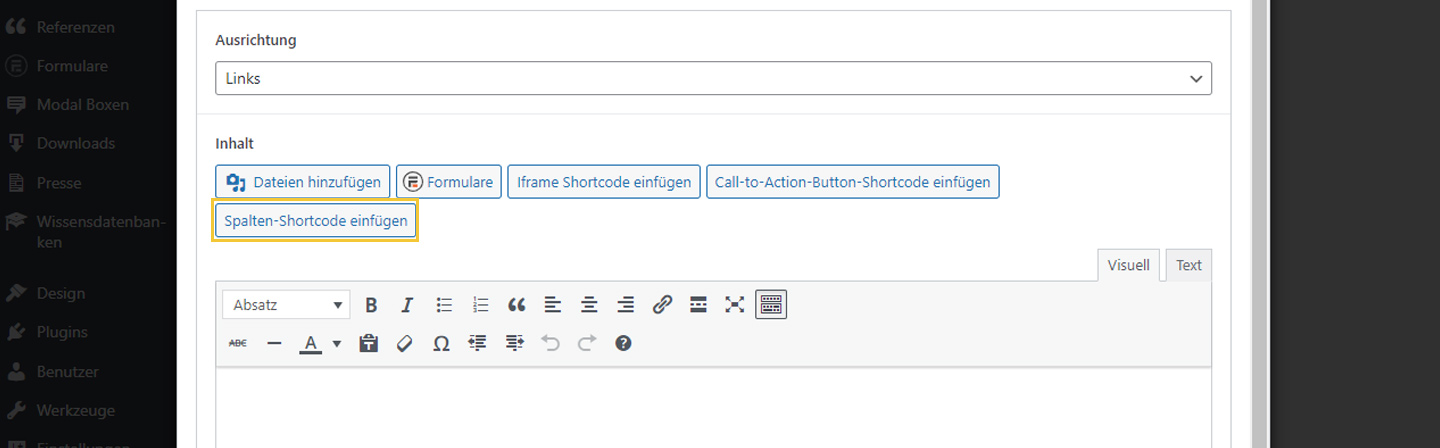Toggle distraction-free fullscreen mode
1440x448 pixels.
tap(735, 305)
